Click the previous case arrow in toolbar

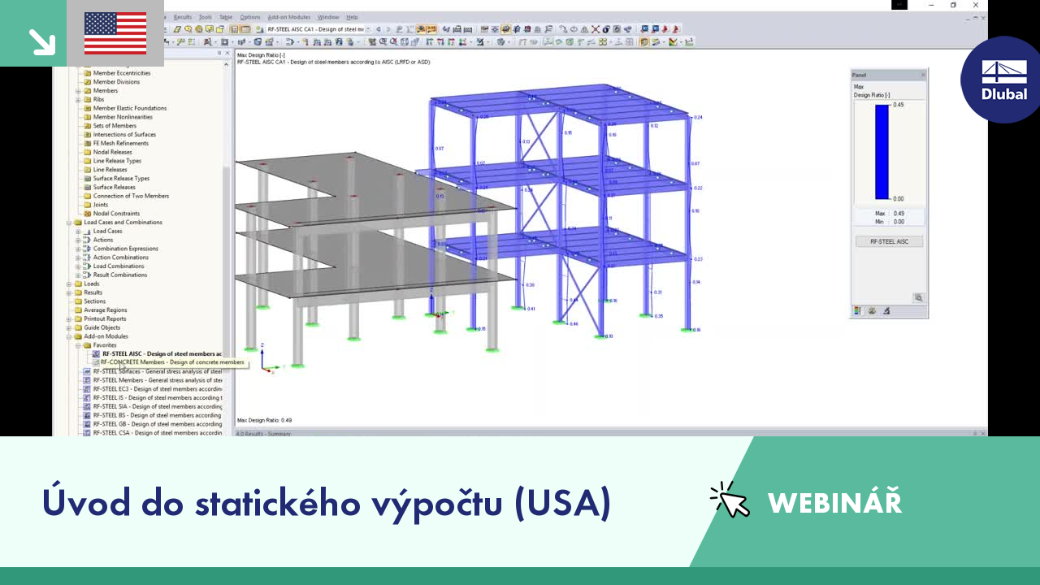click(x=379, y=29)
